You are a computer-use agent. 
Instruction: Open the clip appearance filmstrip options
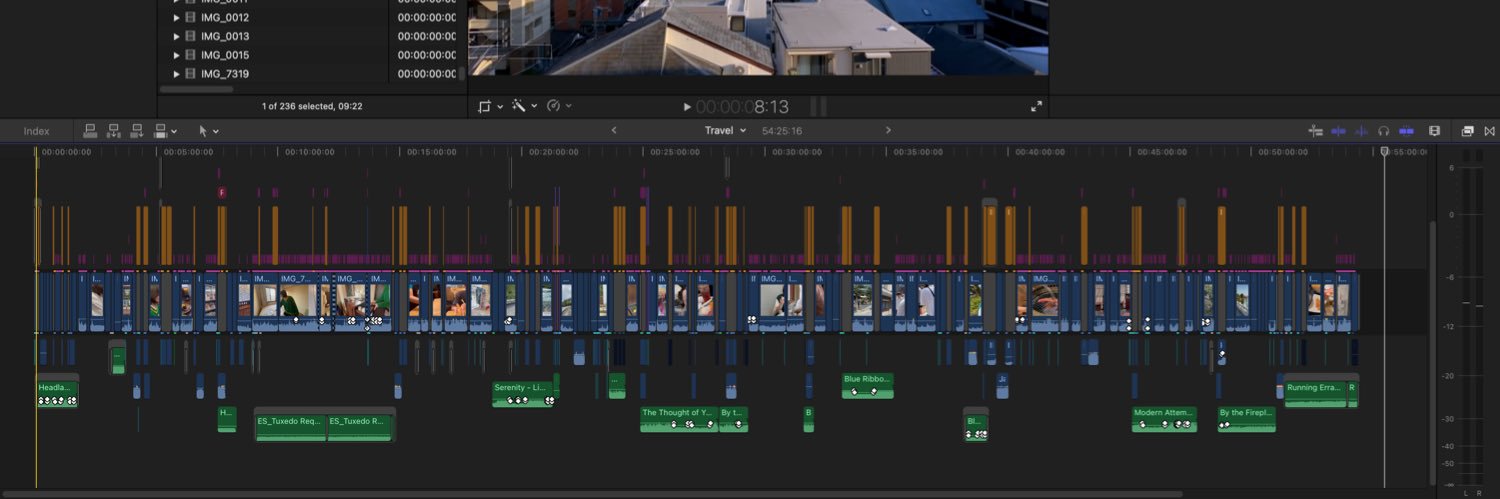pyautogui.click(x=1434, y=131)
